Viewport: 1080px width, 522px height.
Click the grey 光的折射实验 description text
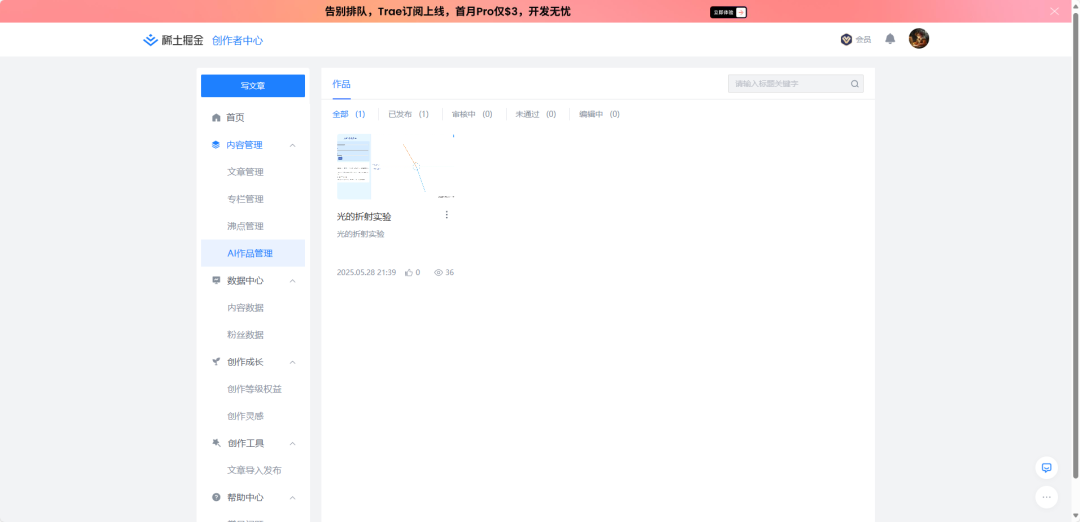pos(360,234)
